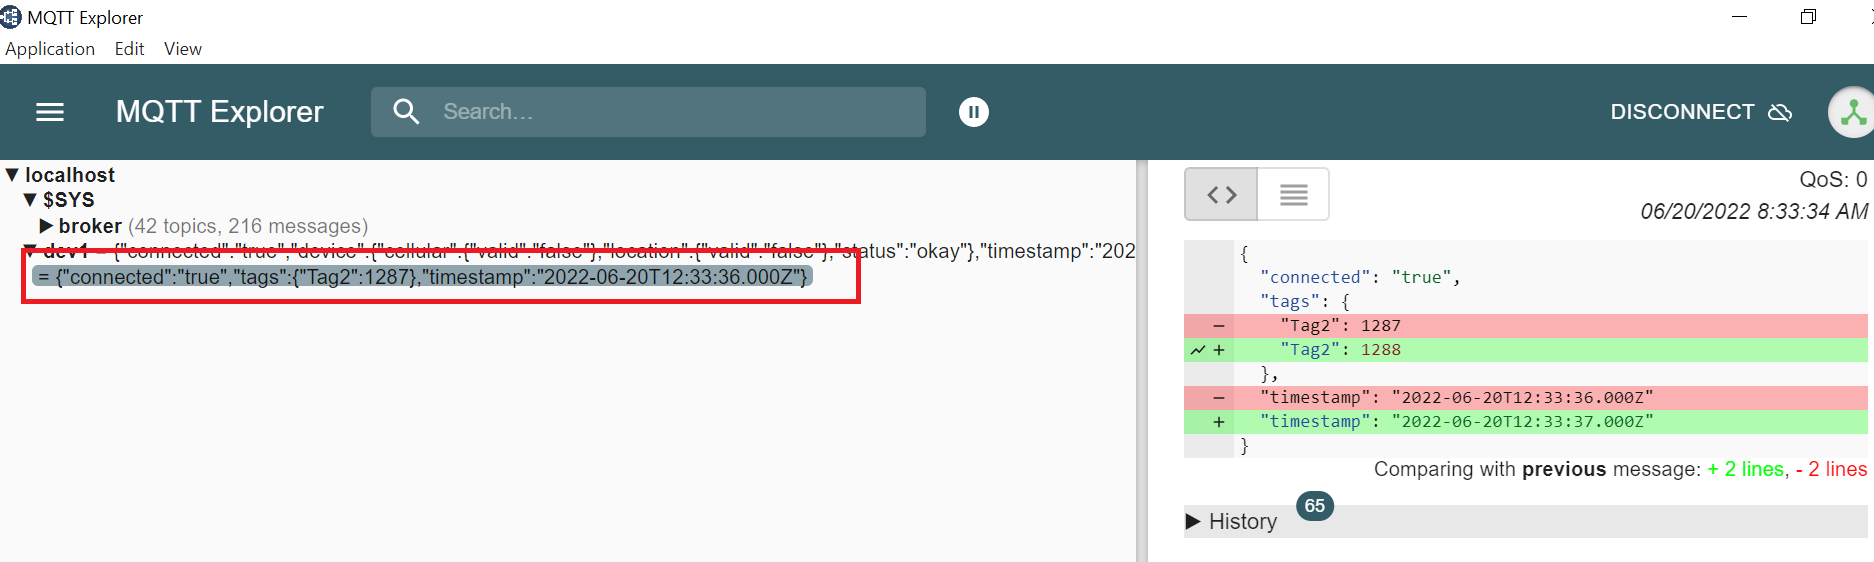Click the date 06/20/2022 8:33:34 AM
The width and height of the screenshot is (1874, 562).
coord(1754,212)
